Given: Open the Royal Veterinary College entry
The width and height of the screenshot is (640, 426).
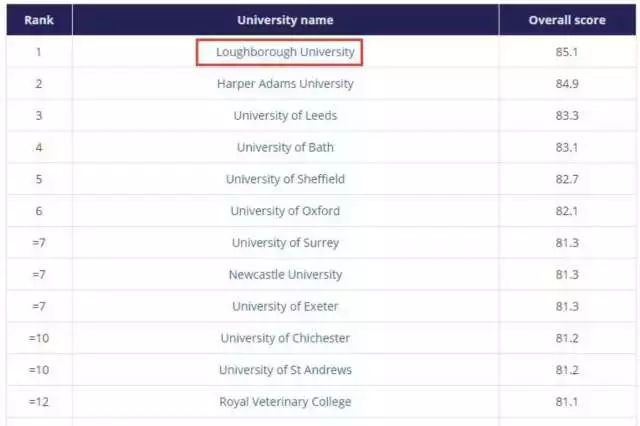Looking at the screenshot, I should click(285, 403).
